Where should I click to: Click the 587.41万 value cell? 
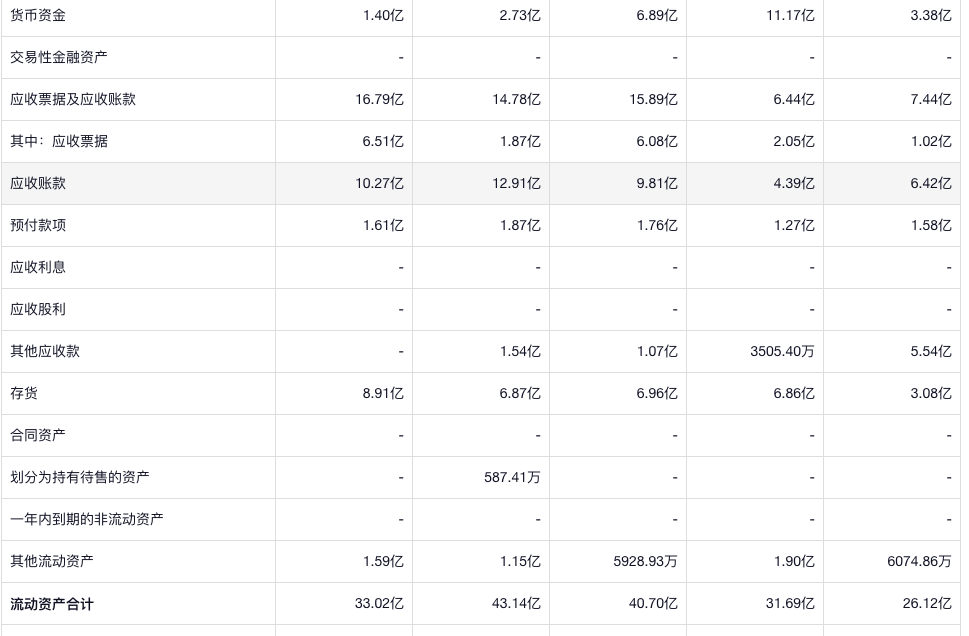pos(512,477)
